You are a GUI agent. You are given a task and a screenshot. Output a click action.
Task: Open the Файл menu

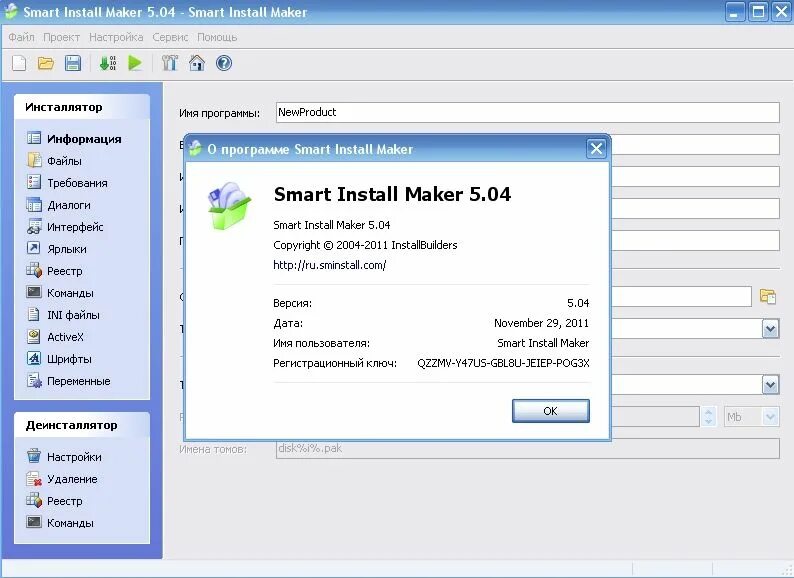[21, 37]
